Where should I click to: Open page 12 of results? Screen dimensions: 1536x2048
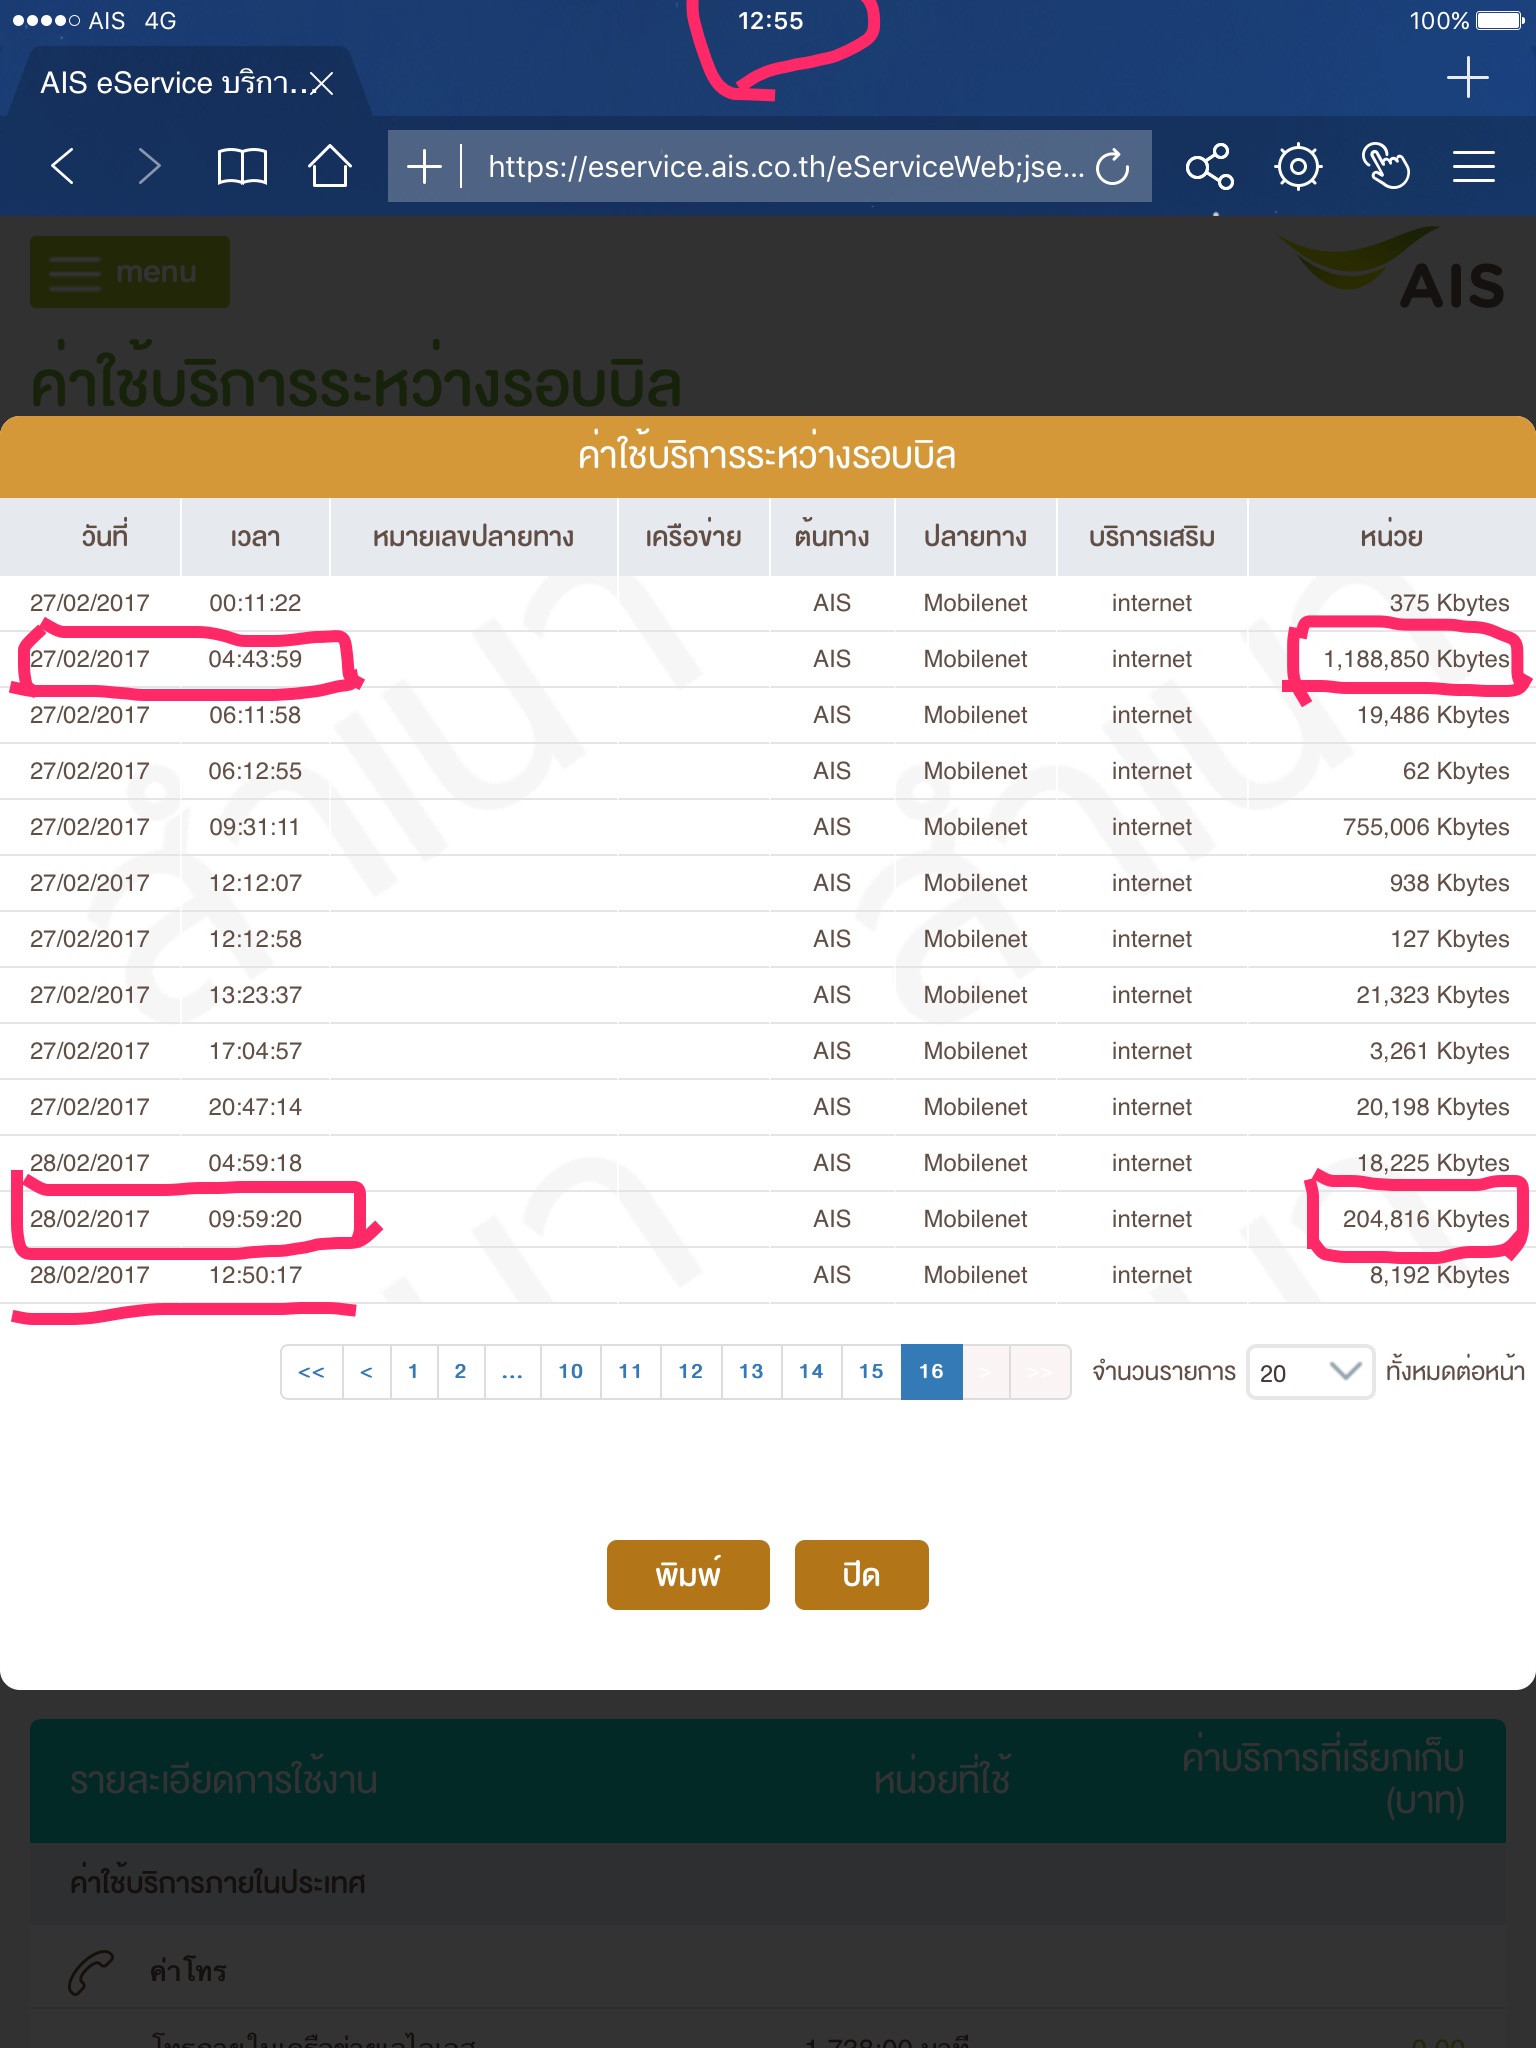point(691,1372)
